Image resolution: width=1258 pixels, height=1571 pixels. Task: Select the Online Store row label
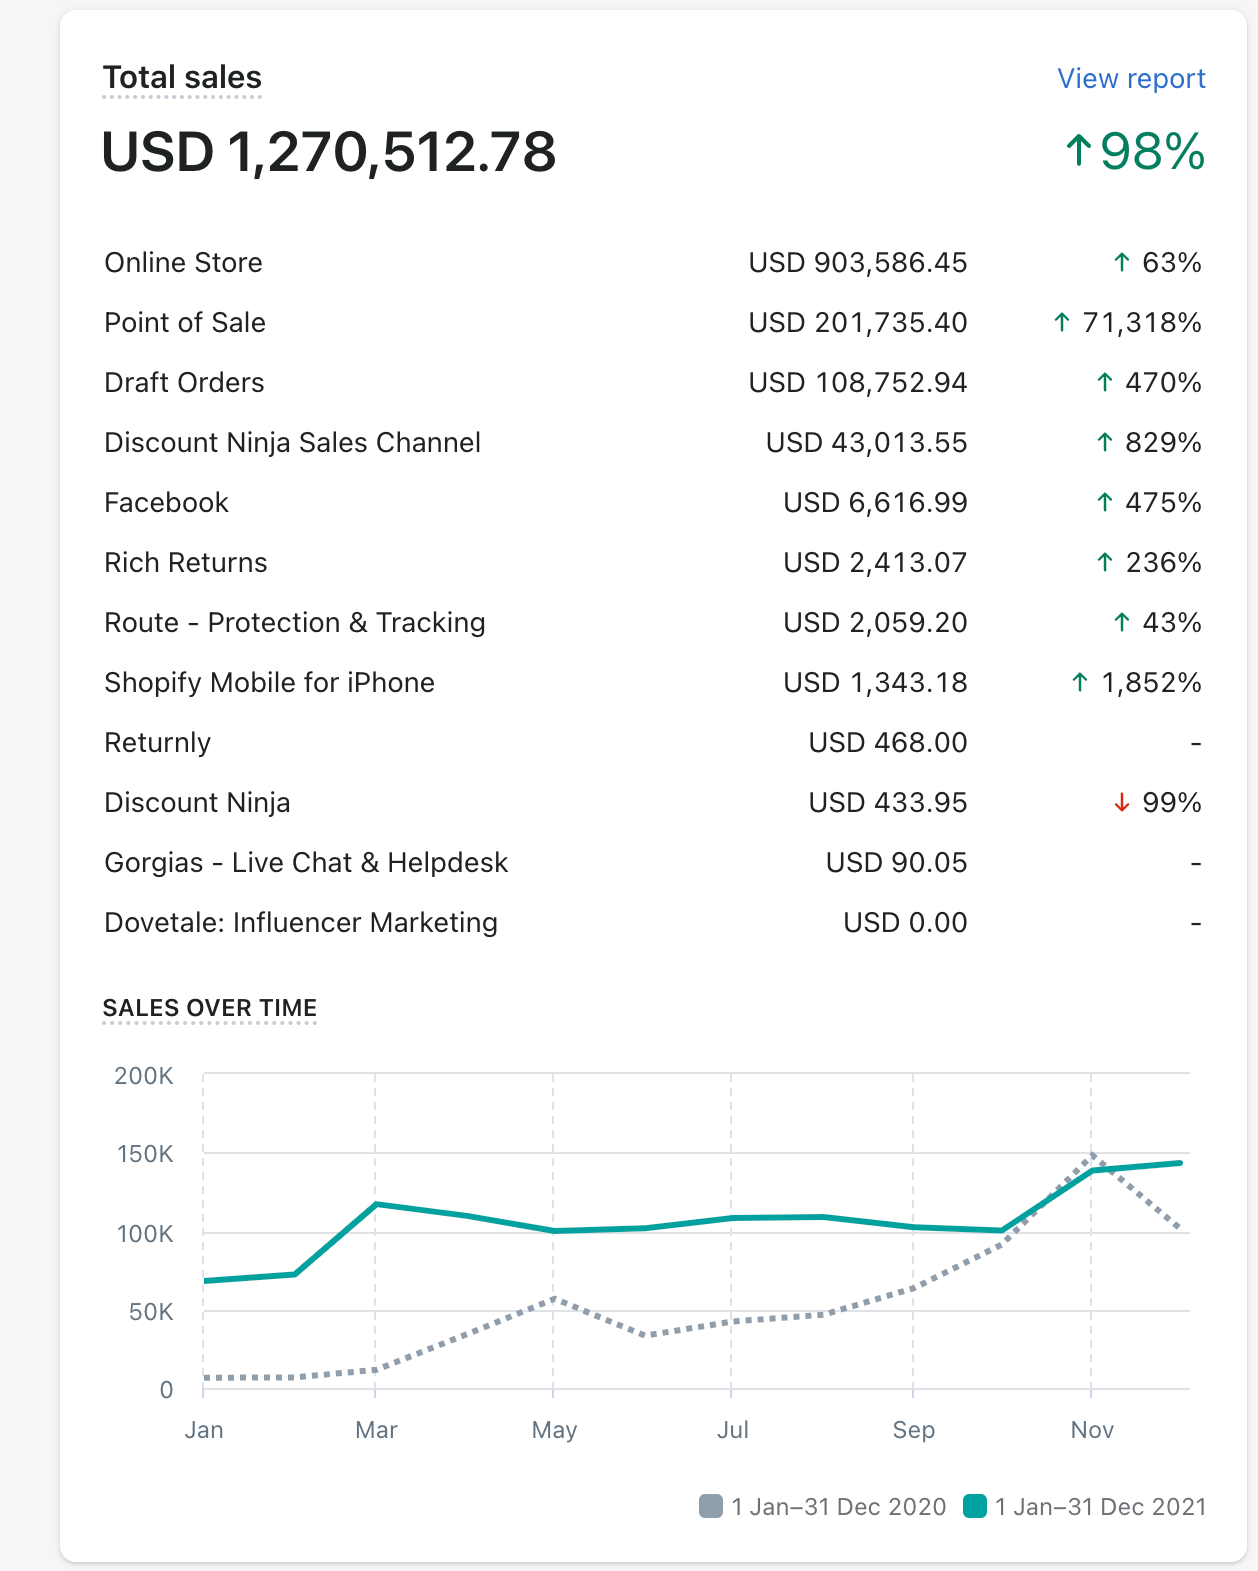coord(184,263)
